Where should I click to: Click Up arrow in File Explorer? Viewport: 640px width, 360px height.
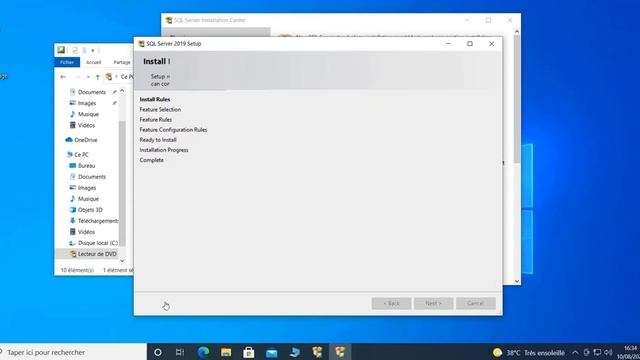click(98, 77)
